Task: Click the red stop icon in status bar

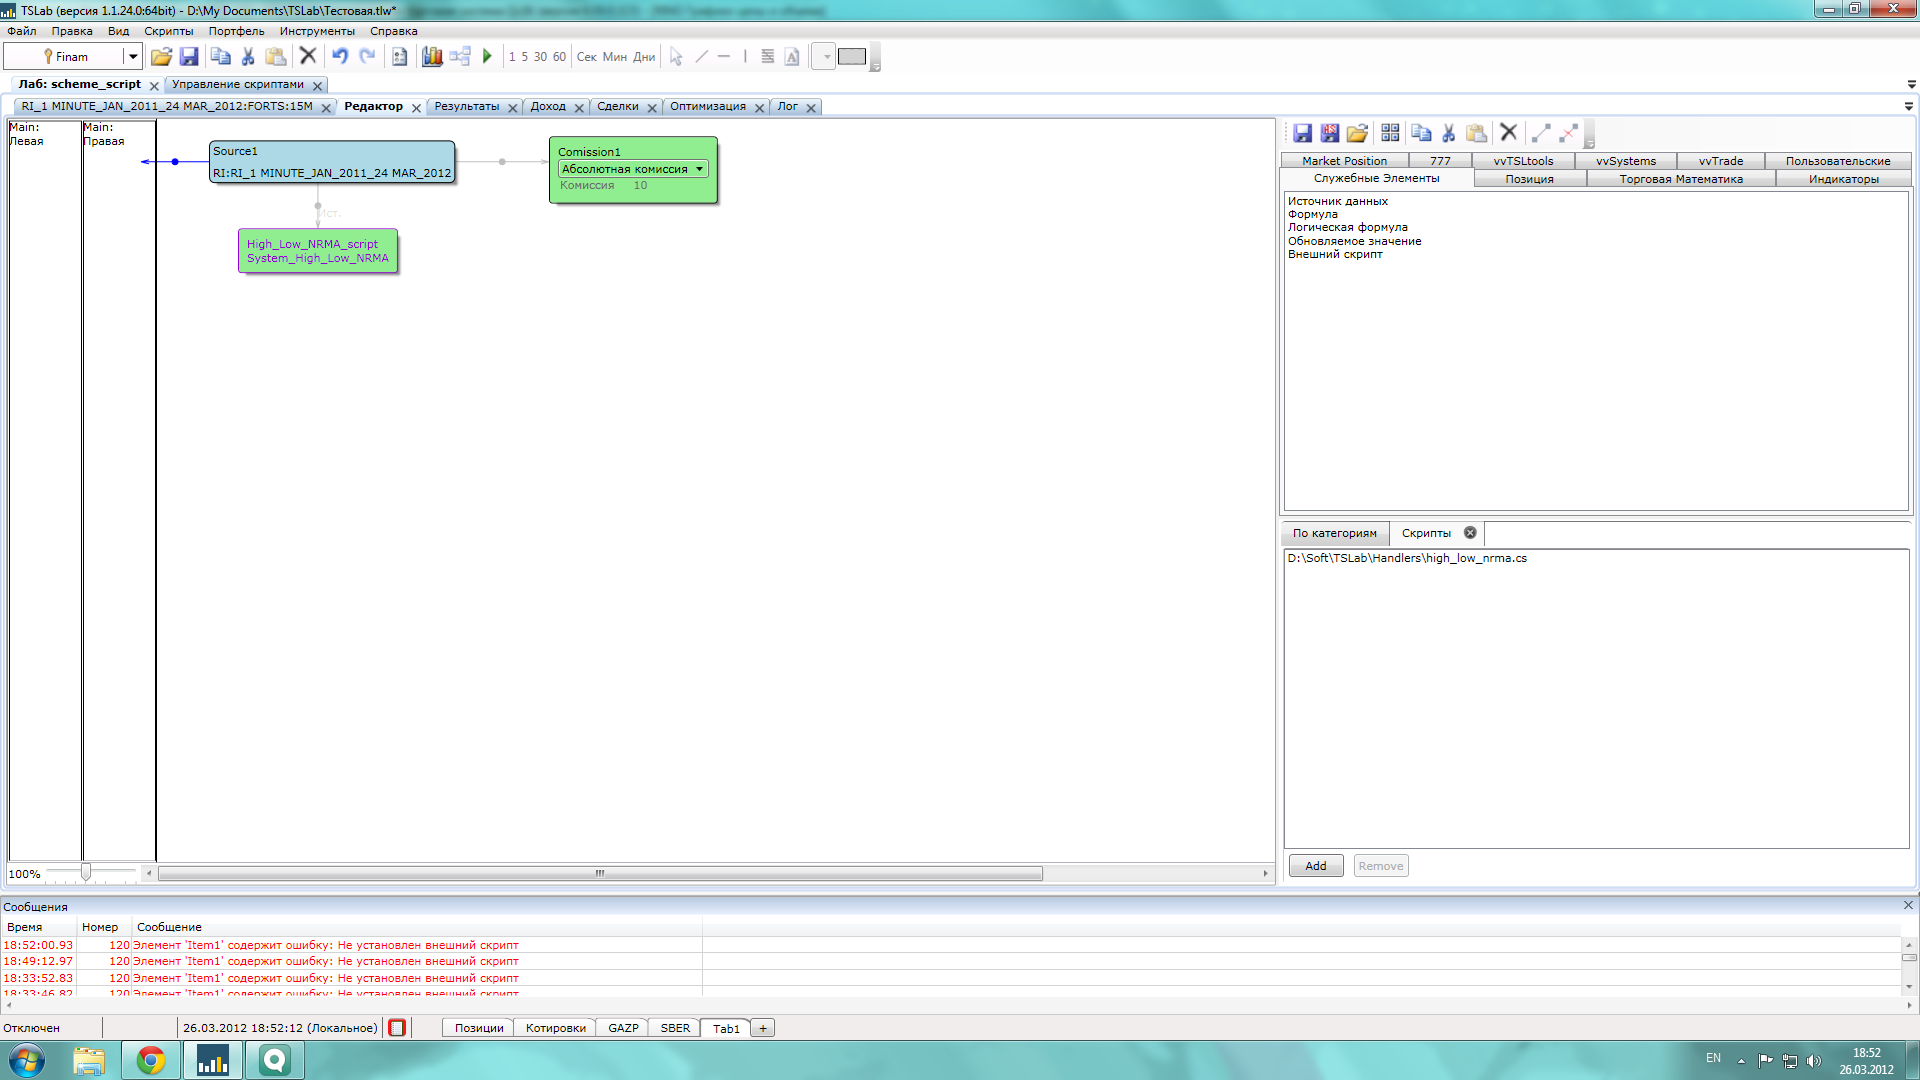Action: pos(397,1028)
